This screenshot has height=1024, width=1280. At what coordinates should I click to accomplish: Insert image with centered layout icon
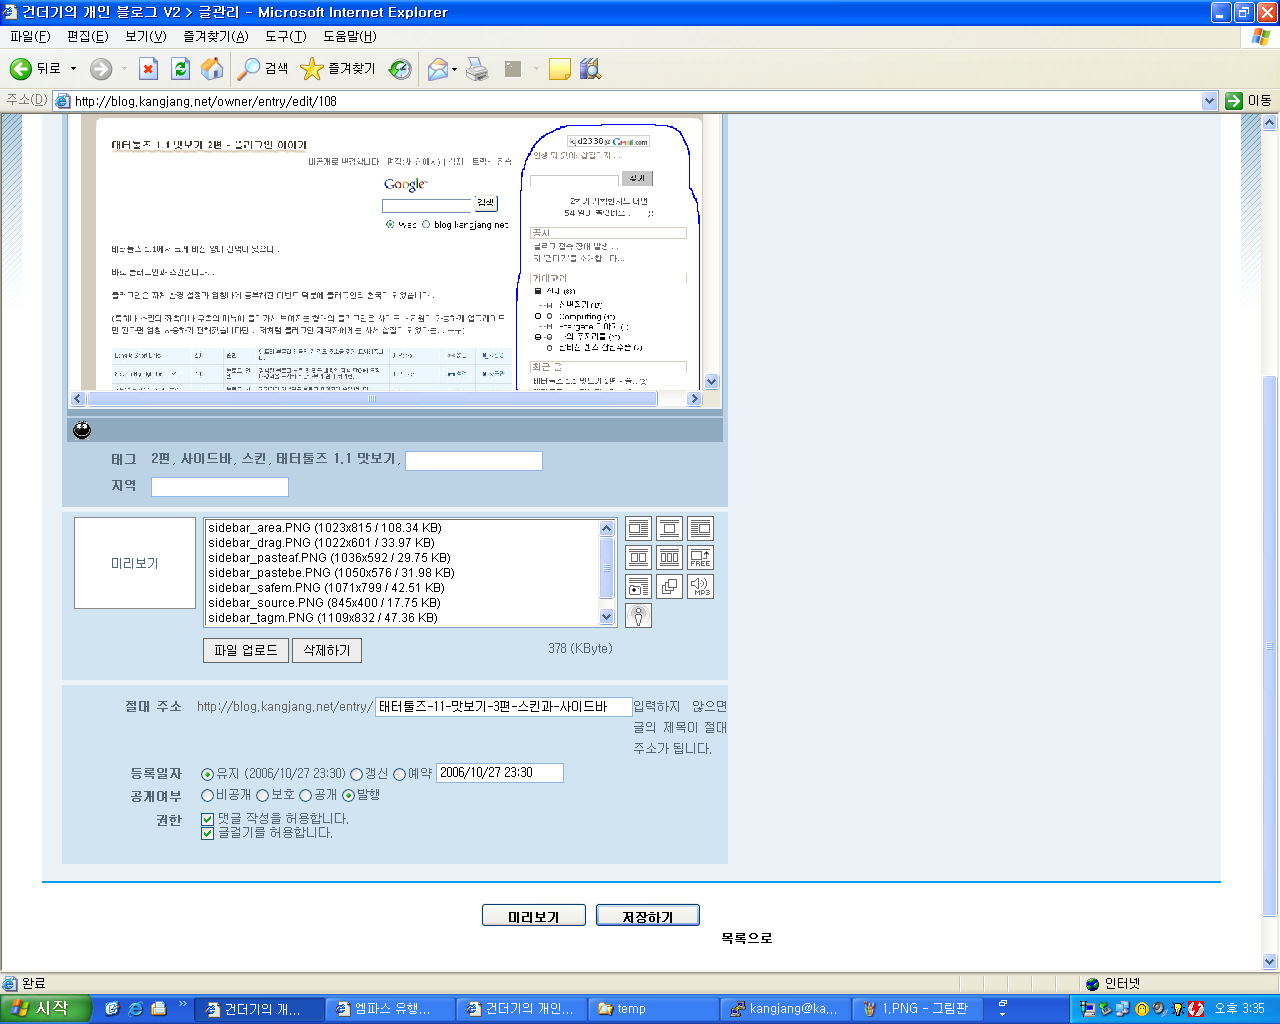point(668,528)
